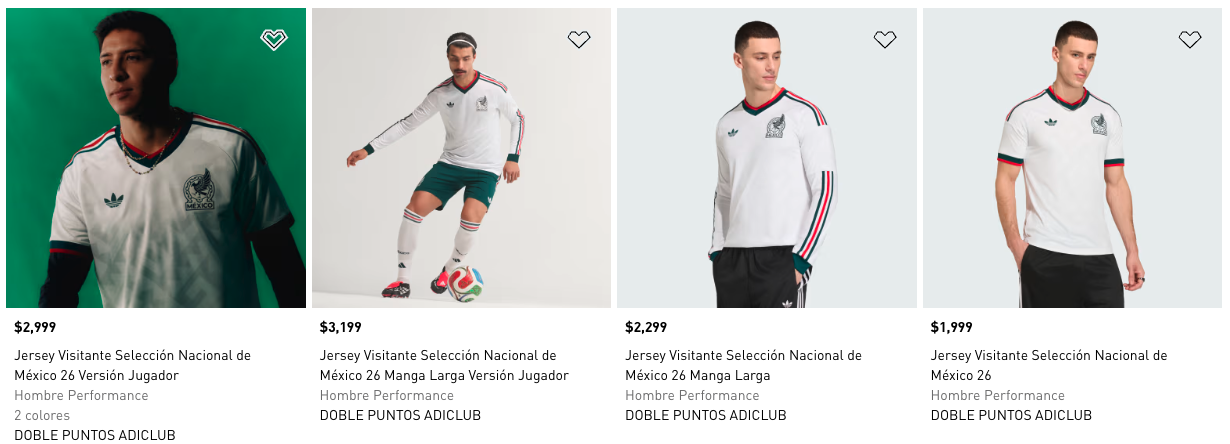Click the $2,999 price label

35,327
